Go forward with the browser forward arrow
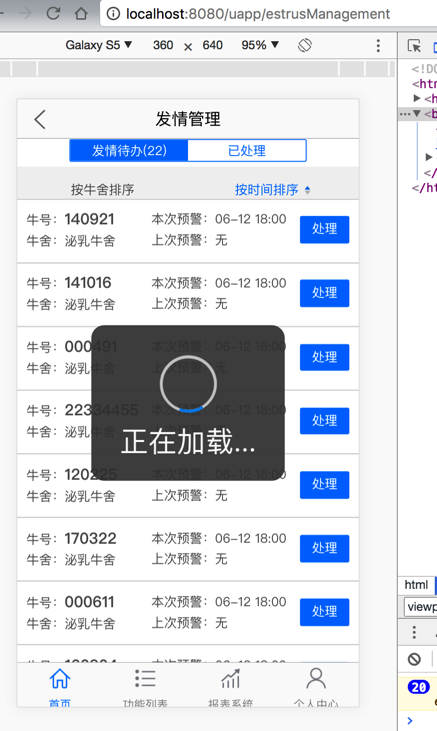The image size is (437, 731). (x=25, y=14)
